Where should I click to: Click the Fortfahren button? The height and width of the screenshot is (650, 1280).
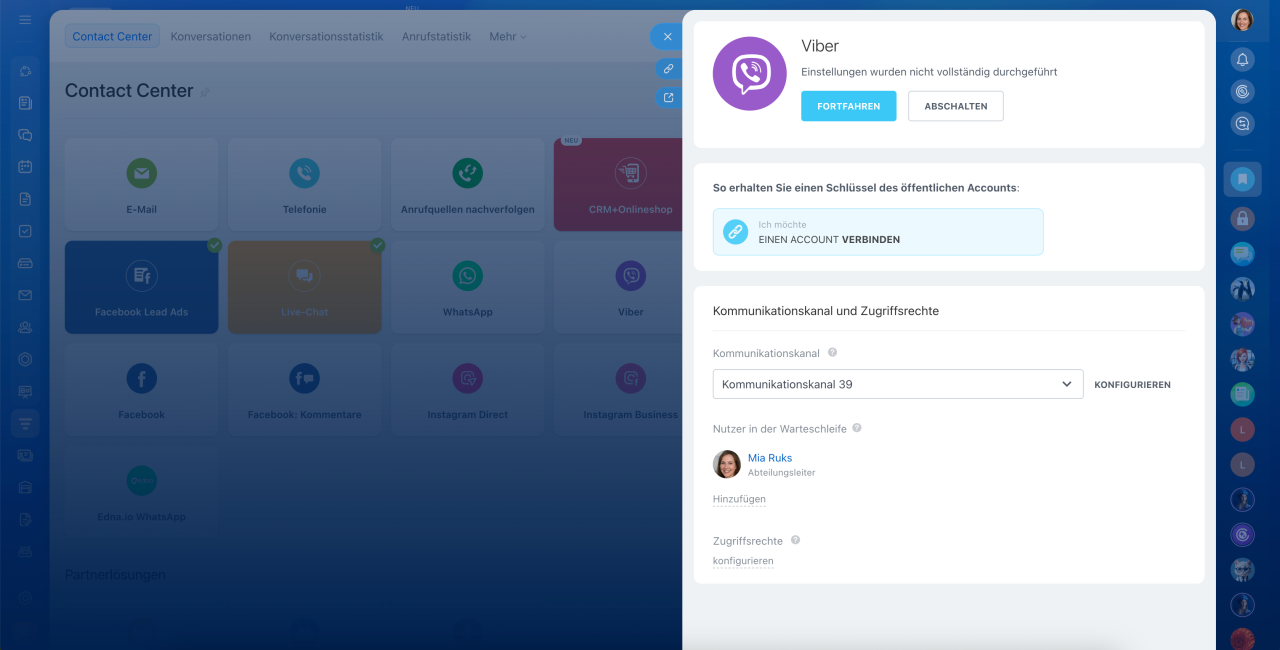tap(849, 106)
